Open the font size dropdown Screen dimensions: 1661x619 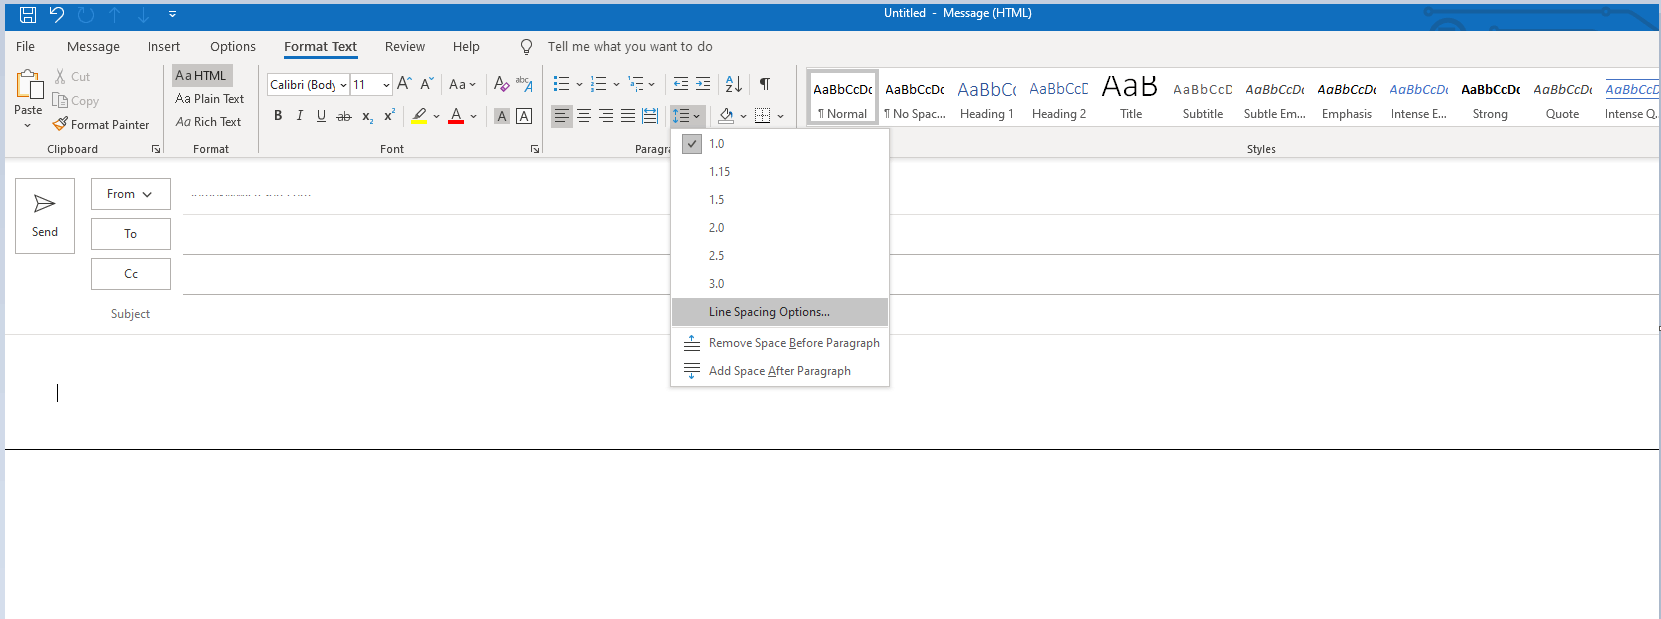[386, 85]
